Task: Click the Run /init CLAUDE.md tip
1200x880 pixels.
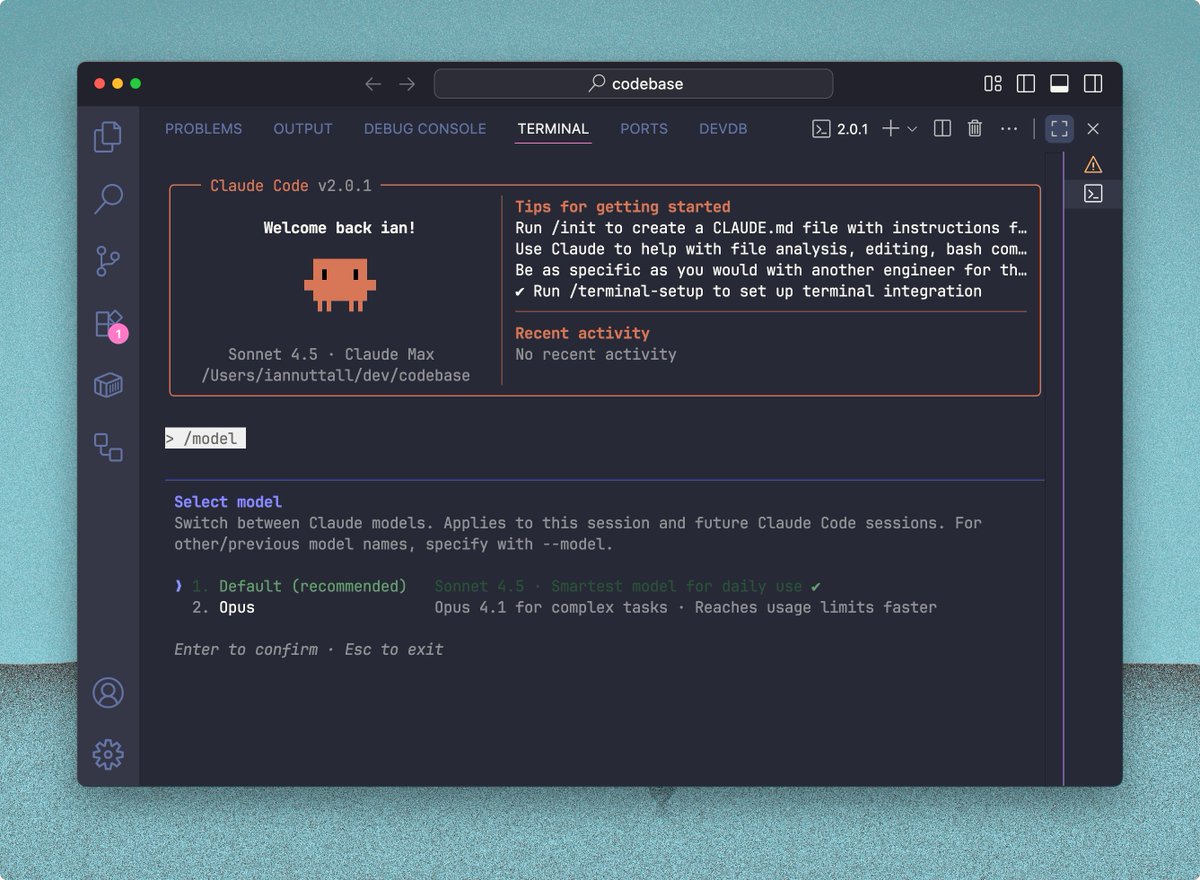Action: (771, 228)
